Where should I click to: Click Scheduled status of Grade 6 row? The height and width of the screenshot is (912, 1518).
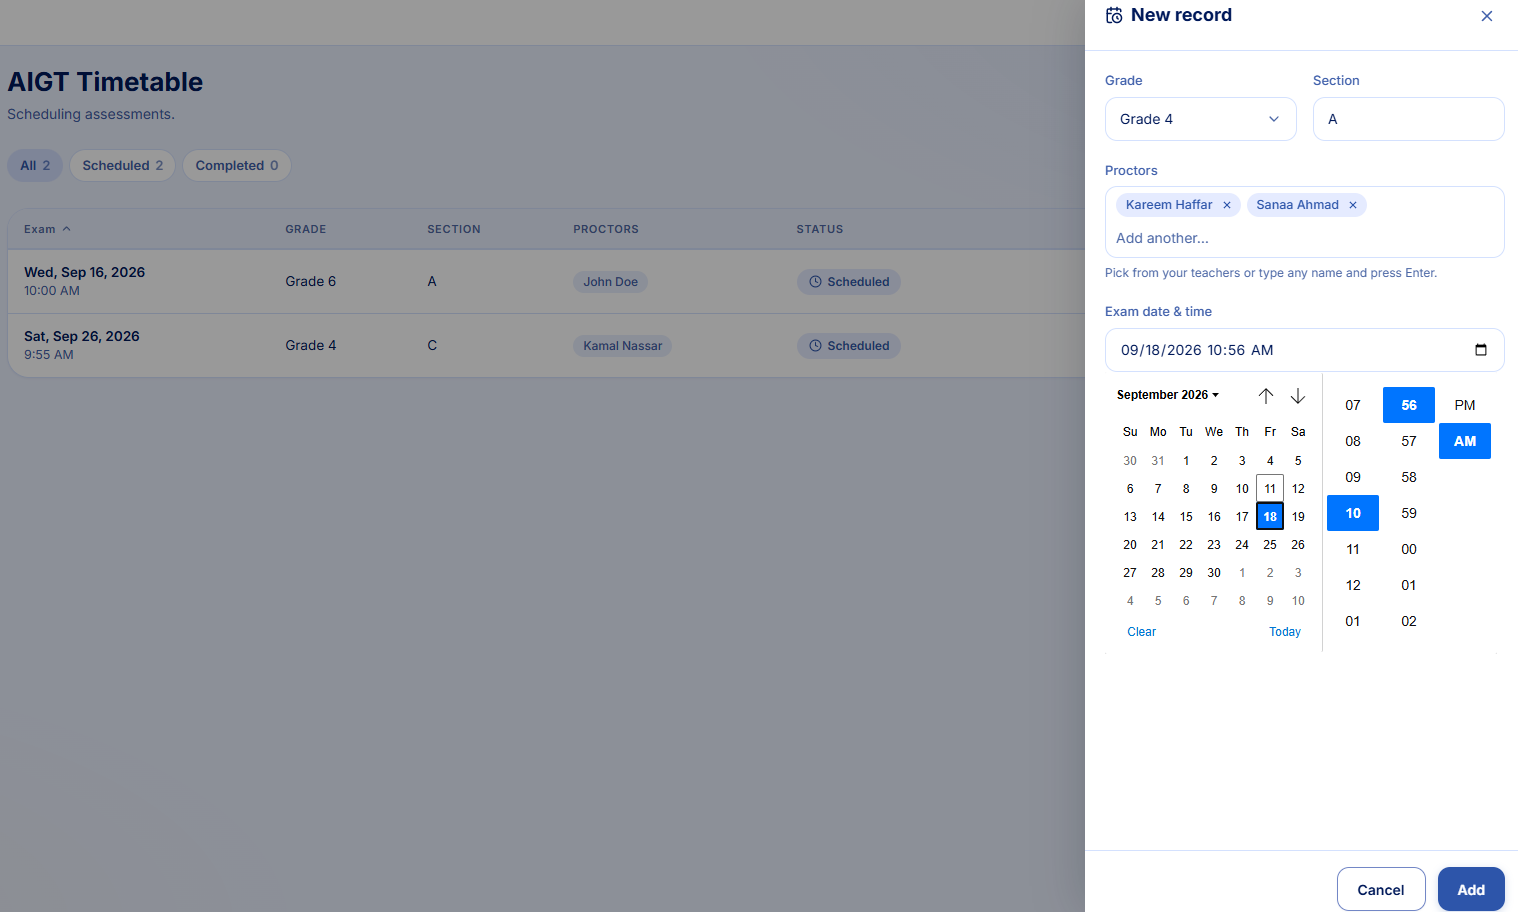tap(849, 282)
